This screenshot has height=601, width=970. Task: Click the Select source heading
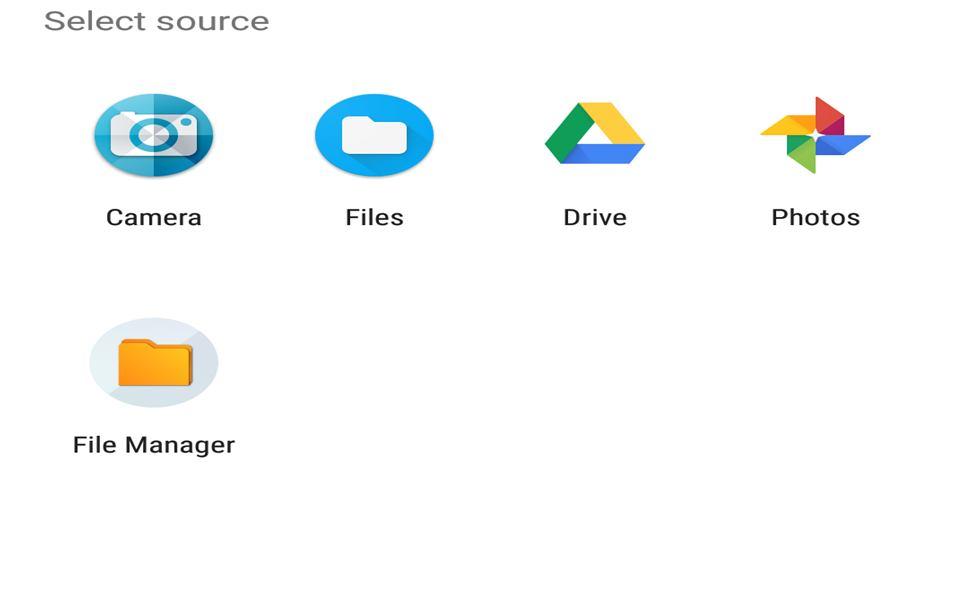tap(157, 21)
